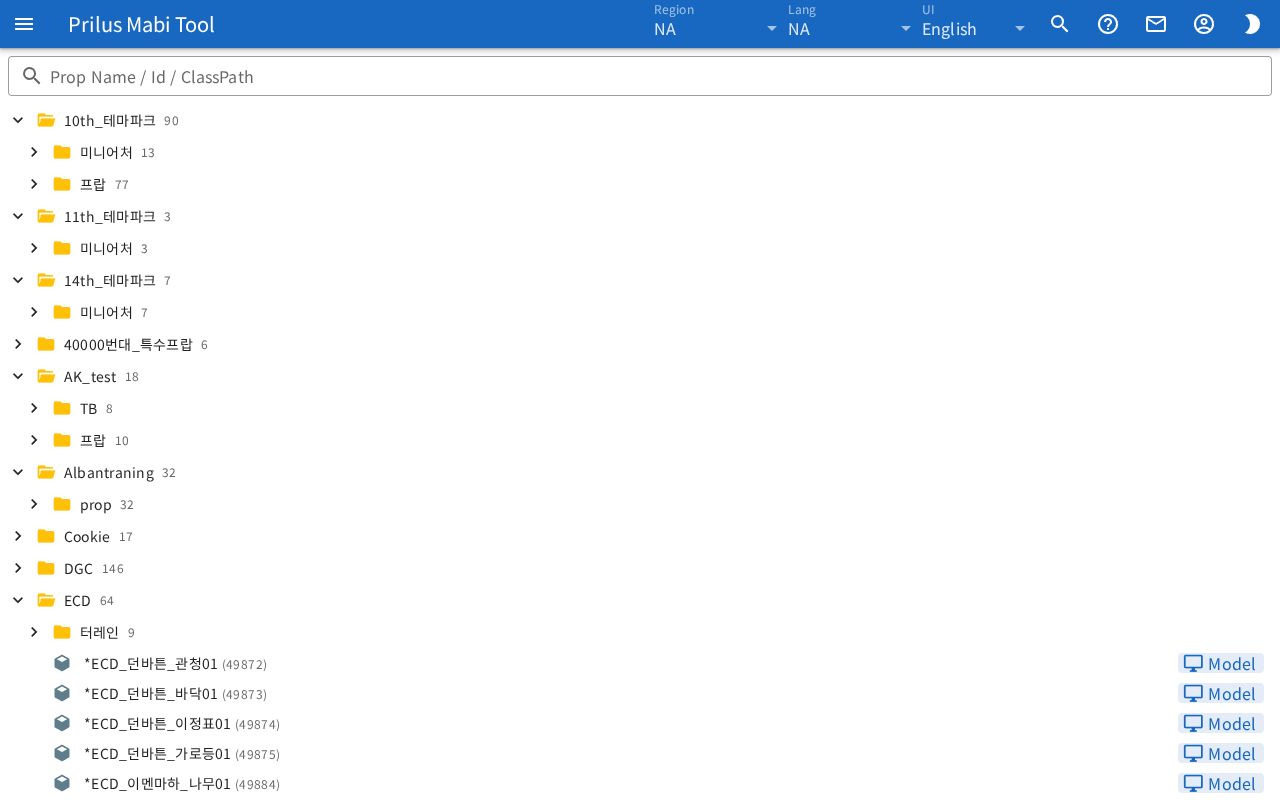Expand the Cookie folder chevron
This screenshot has width=1280, height=800.
pos(18,536)
